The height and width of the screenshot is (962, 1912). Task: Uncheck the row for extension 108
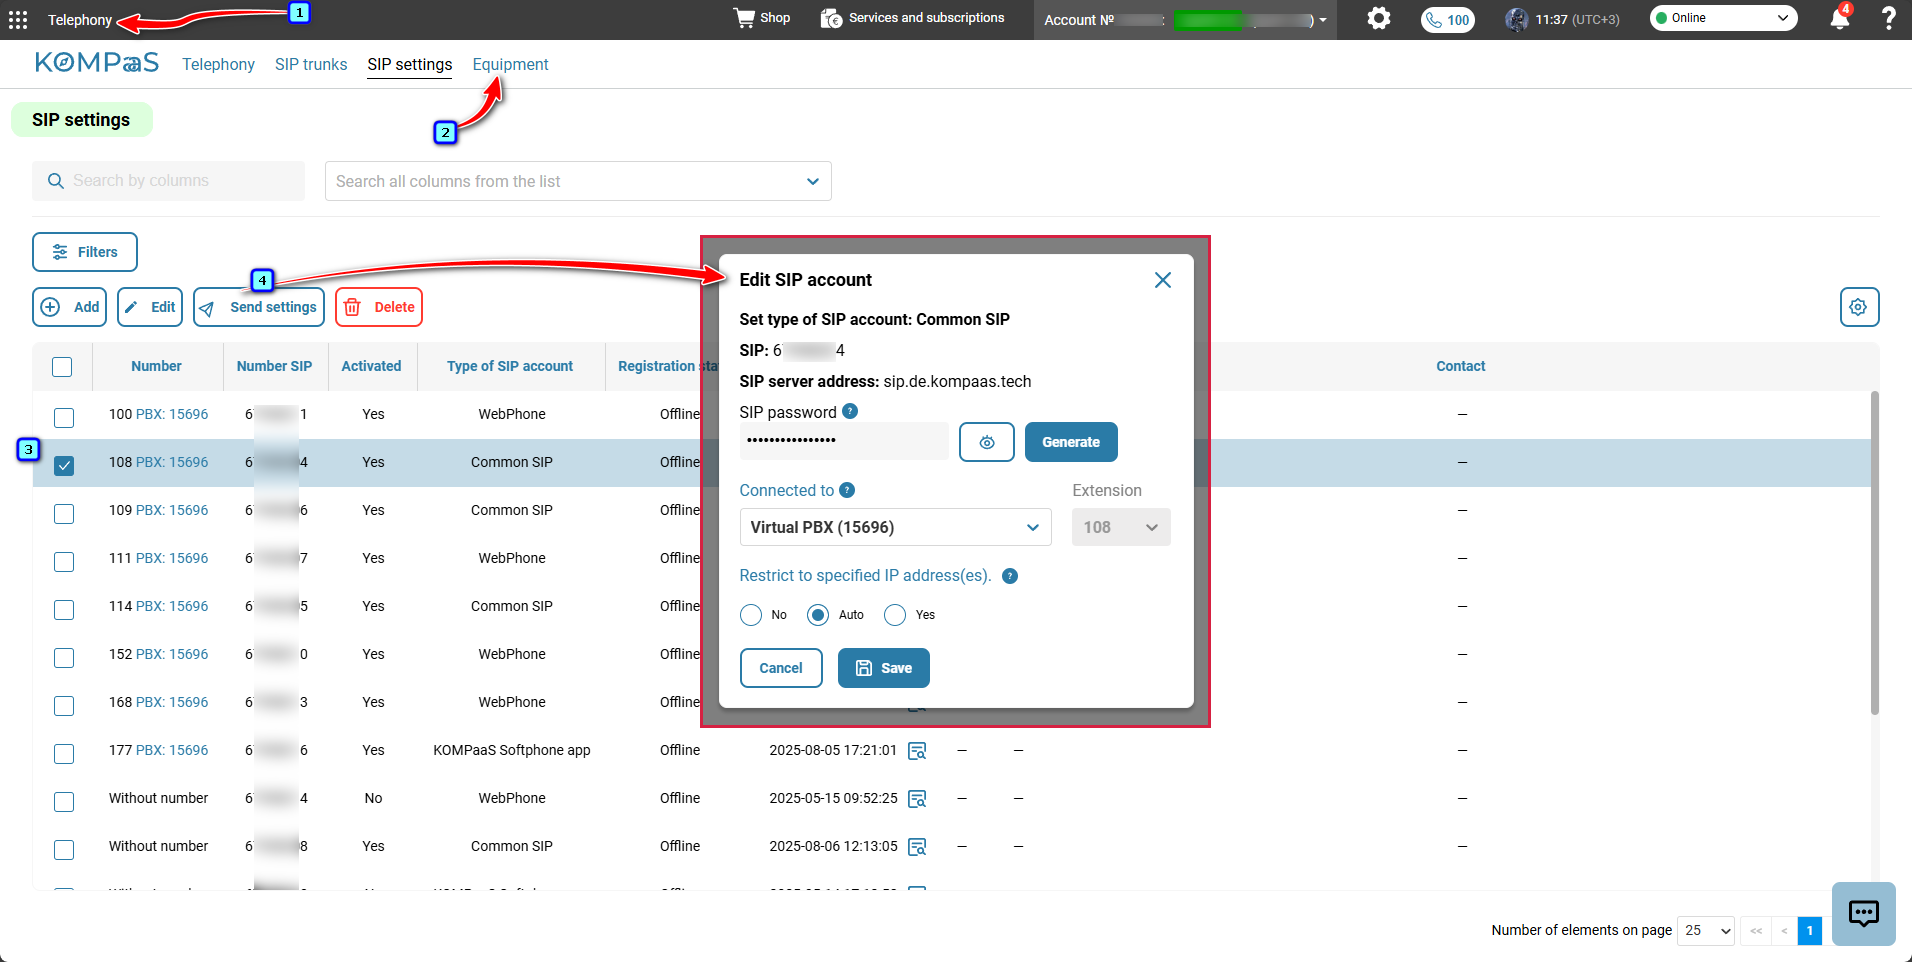click(x=64, y=466)
